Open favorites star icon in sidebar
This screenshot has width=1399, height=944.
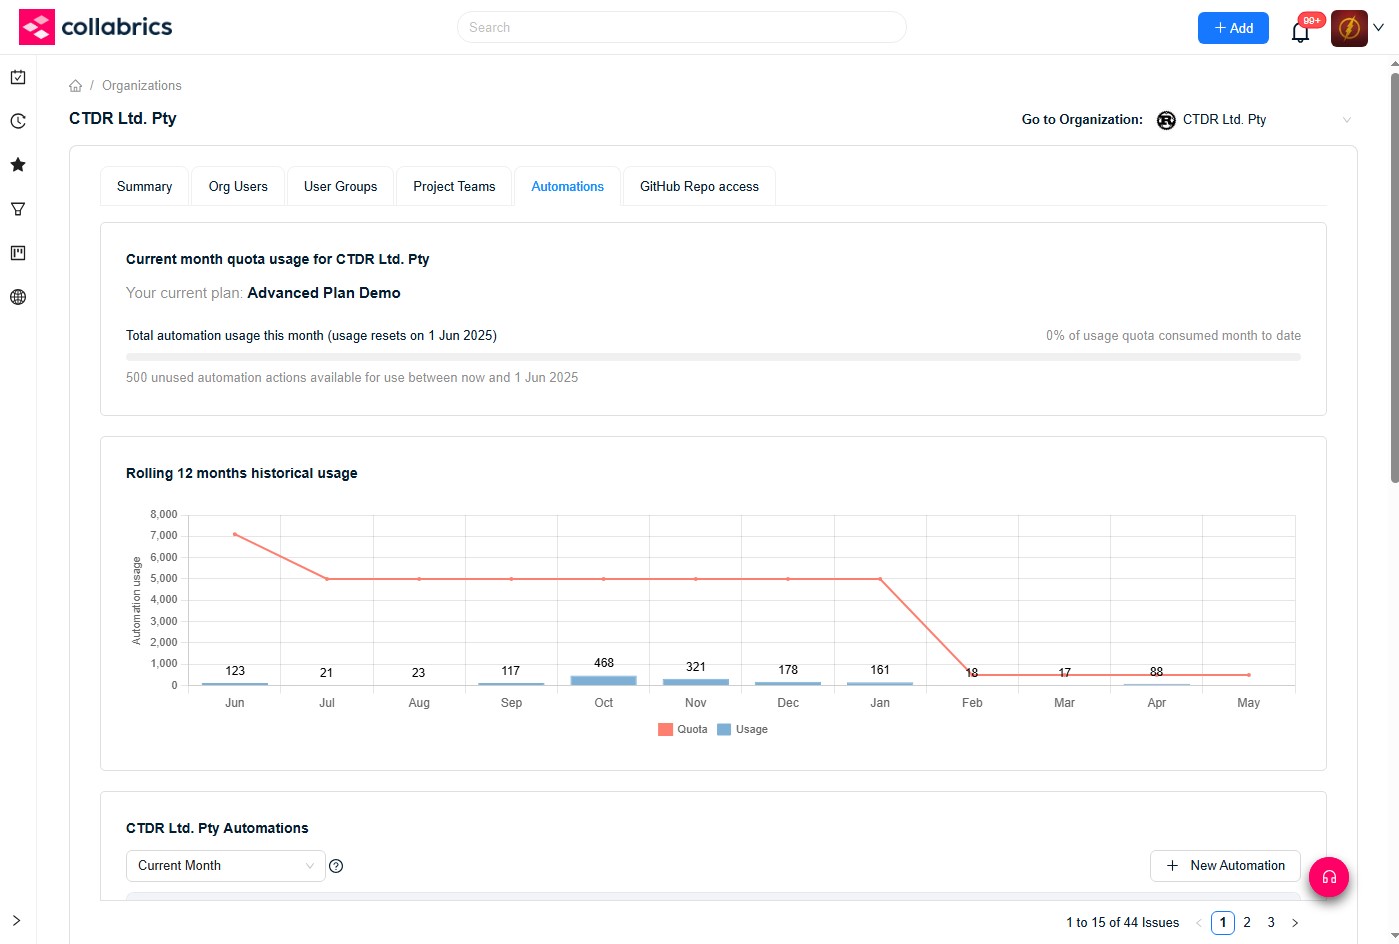click(18, 165)
